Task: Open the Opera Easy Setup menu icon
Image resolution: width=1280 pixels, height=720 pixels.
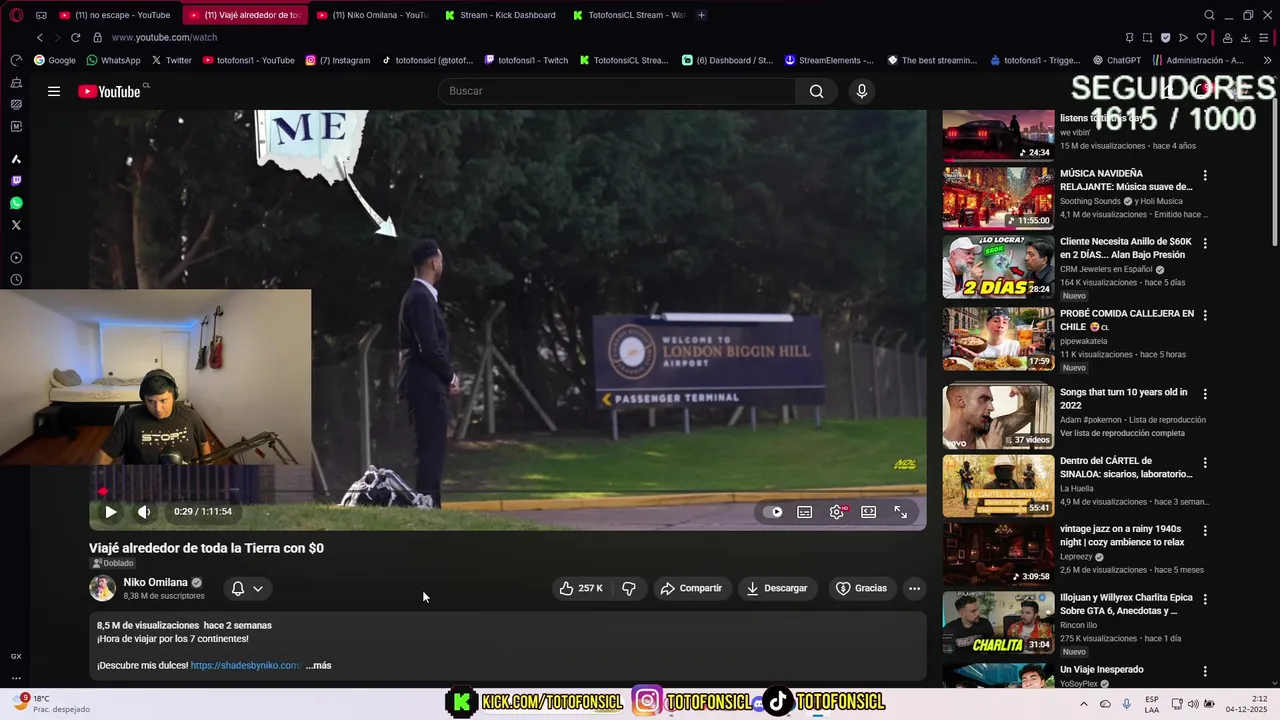Action: pyautogui.click(x=1265, y=38)
